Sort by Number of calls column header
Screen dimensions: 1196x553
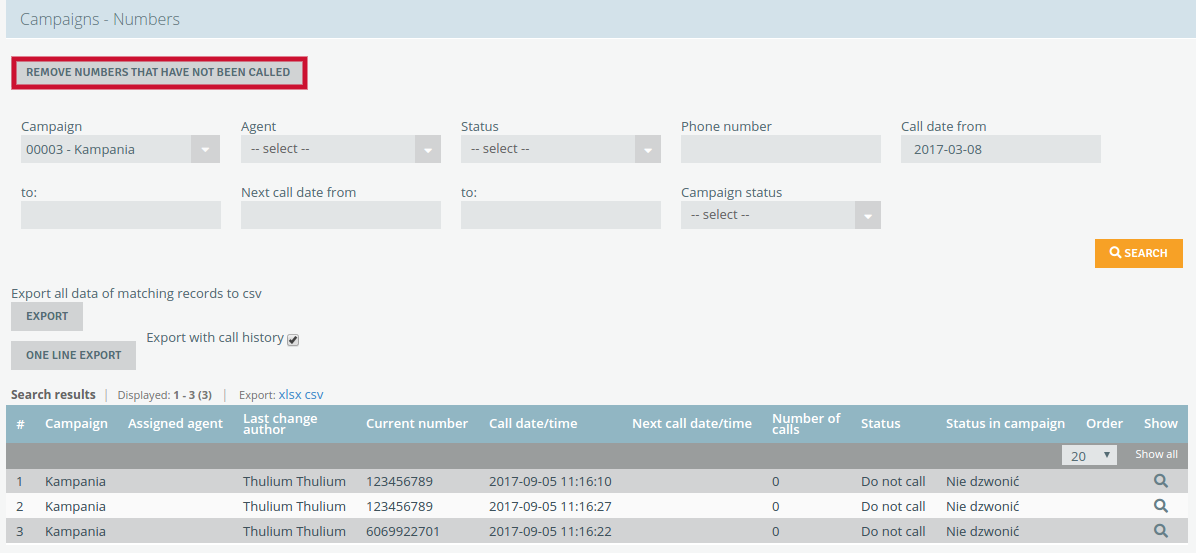[806, 424]
